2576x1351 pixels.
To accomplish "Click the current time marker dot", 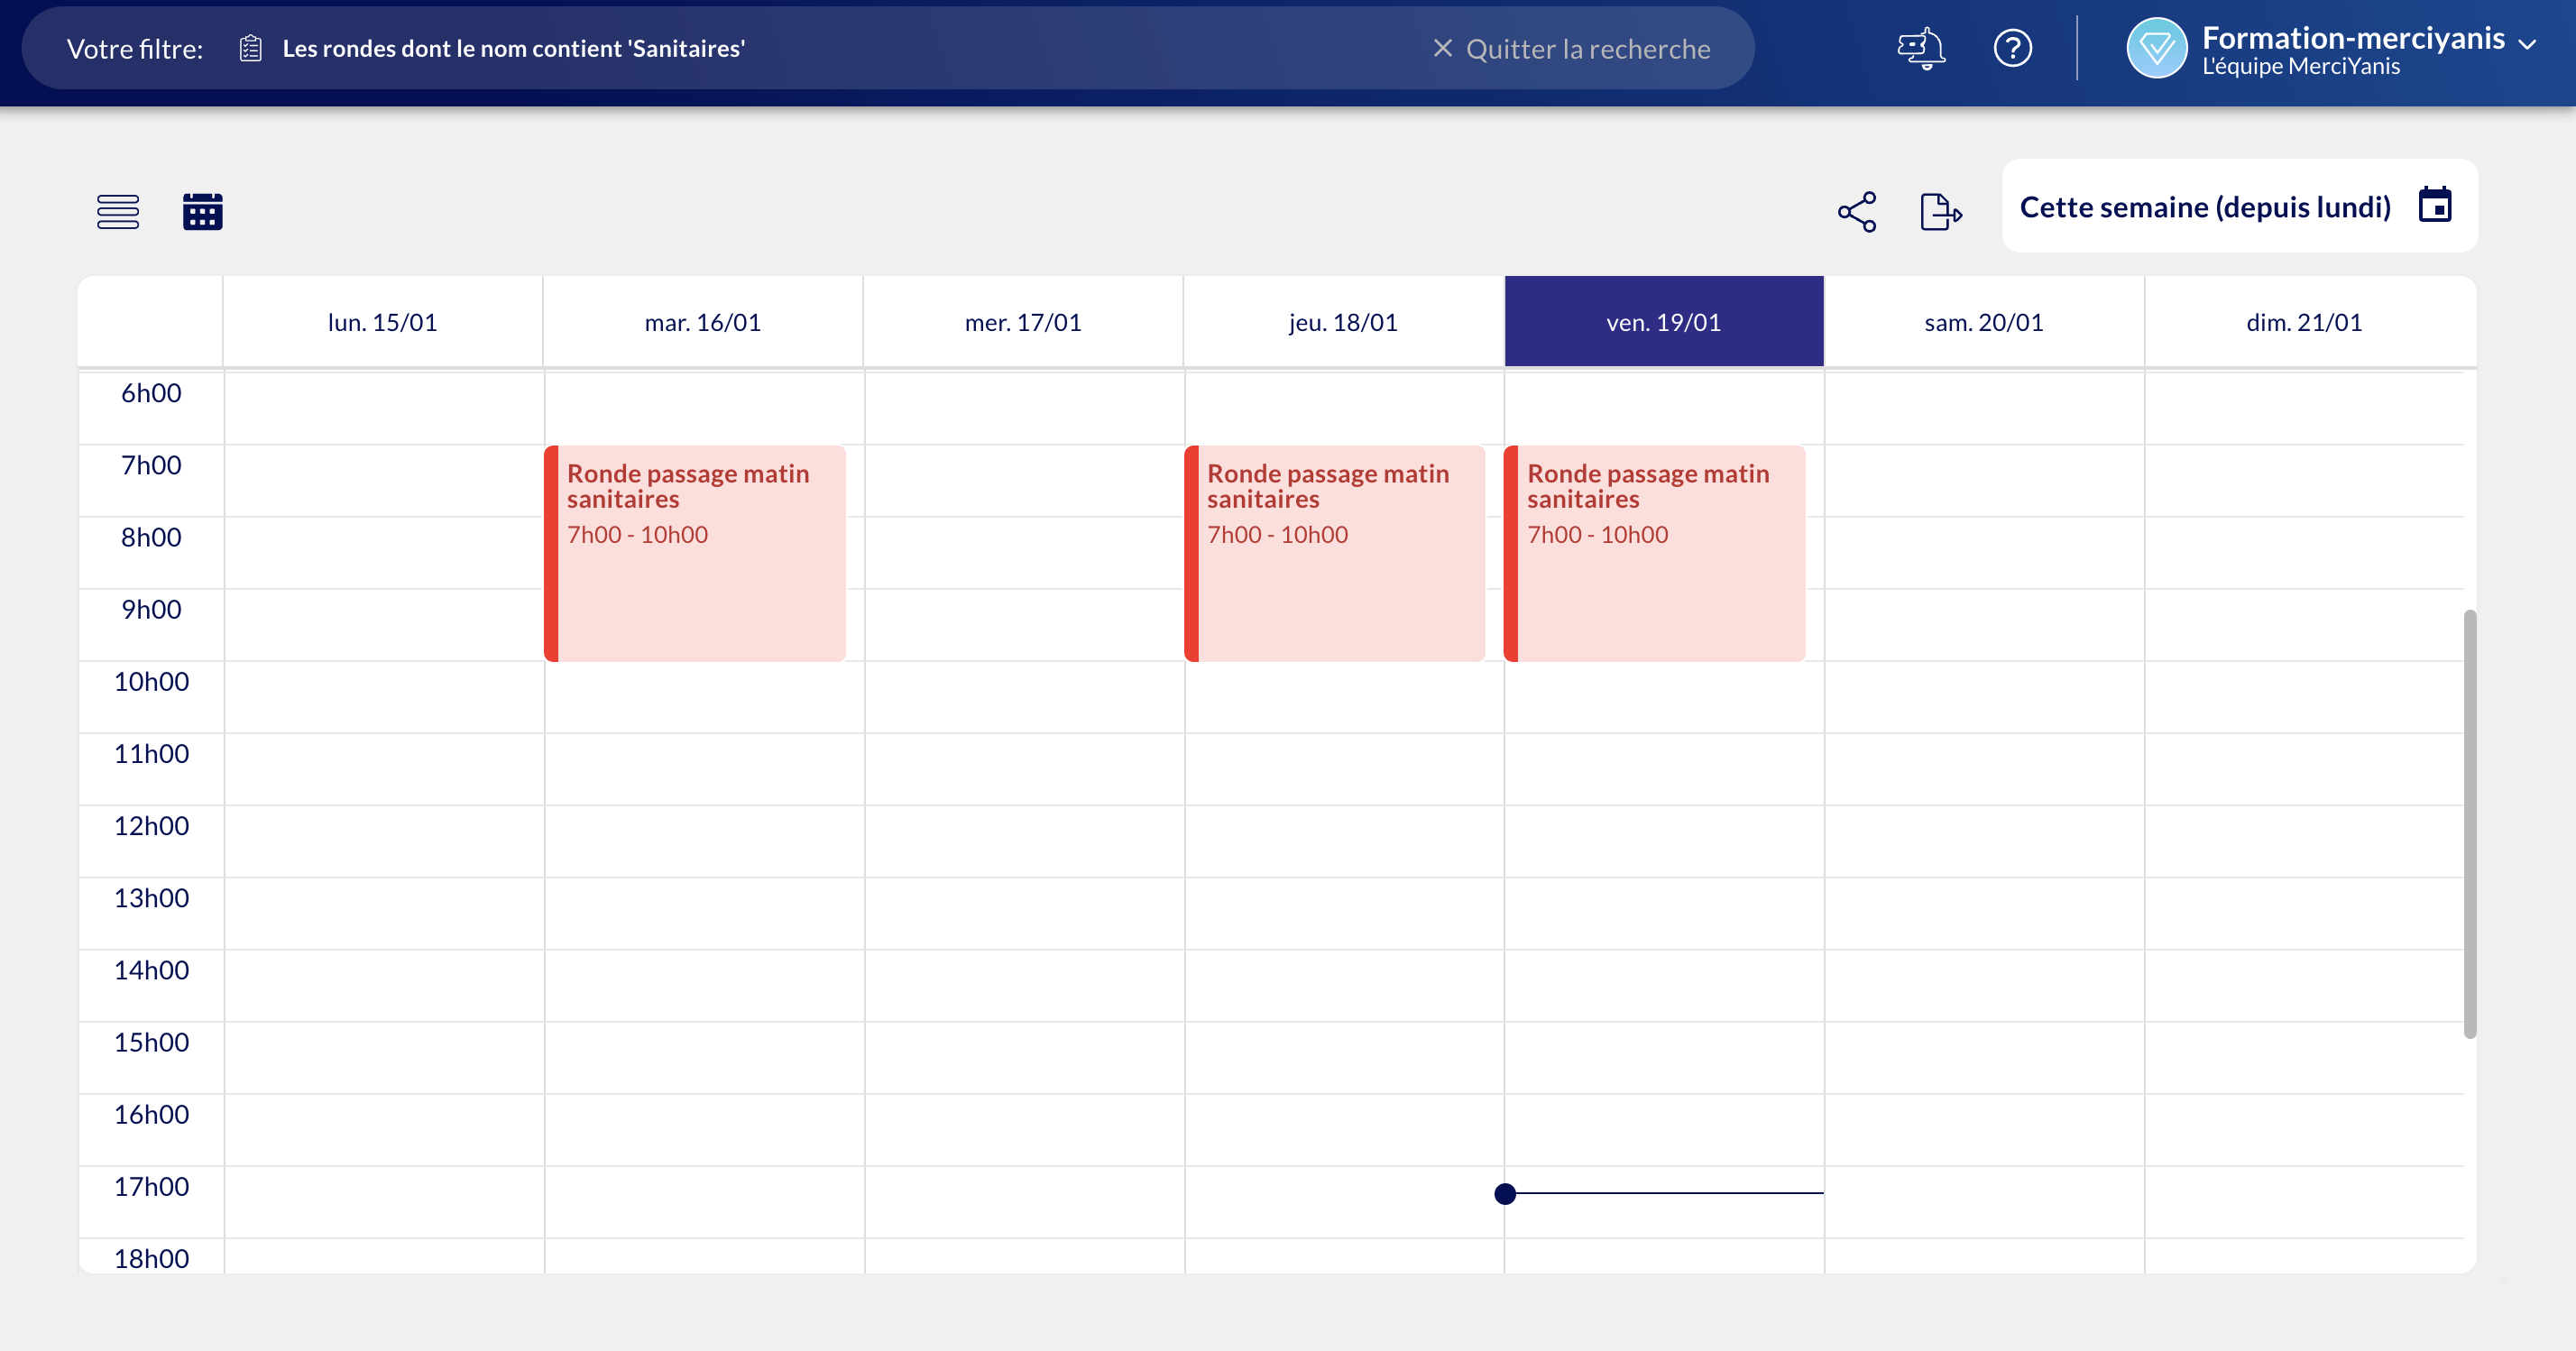I will pyautogui.click(x=1505, y=1193).
